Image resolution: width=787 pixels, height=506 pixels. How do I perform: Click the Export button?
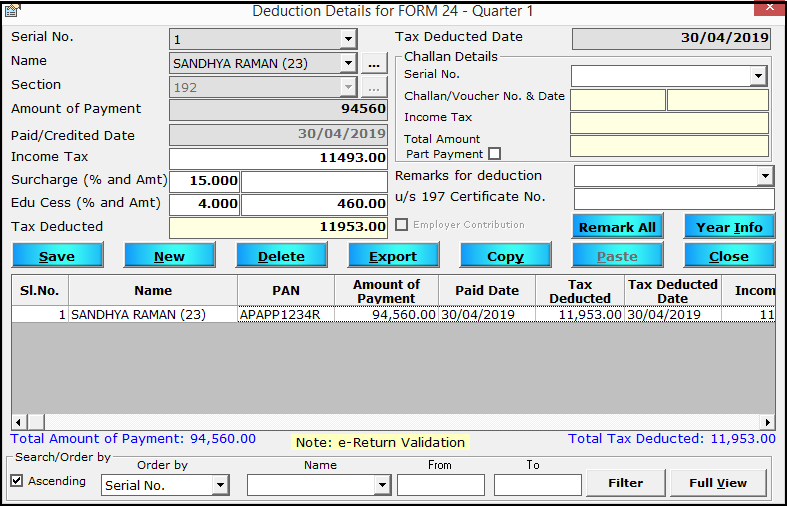pyautogui.click(x=393, y=256)
